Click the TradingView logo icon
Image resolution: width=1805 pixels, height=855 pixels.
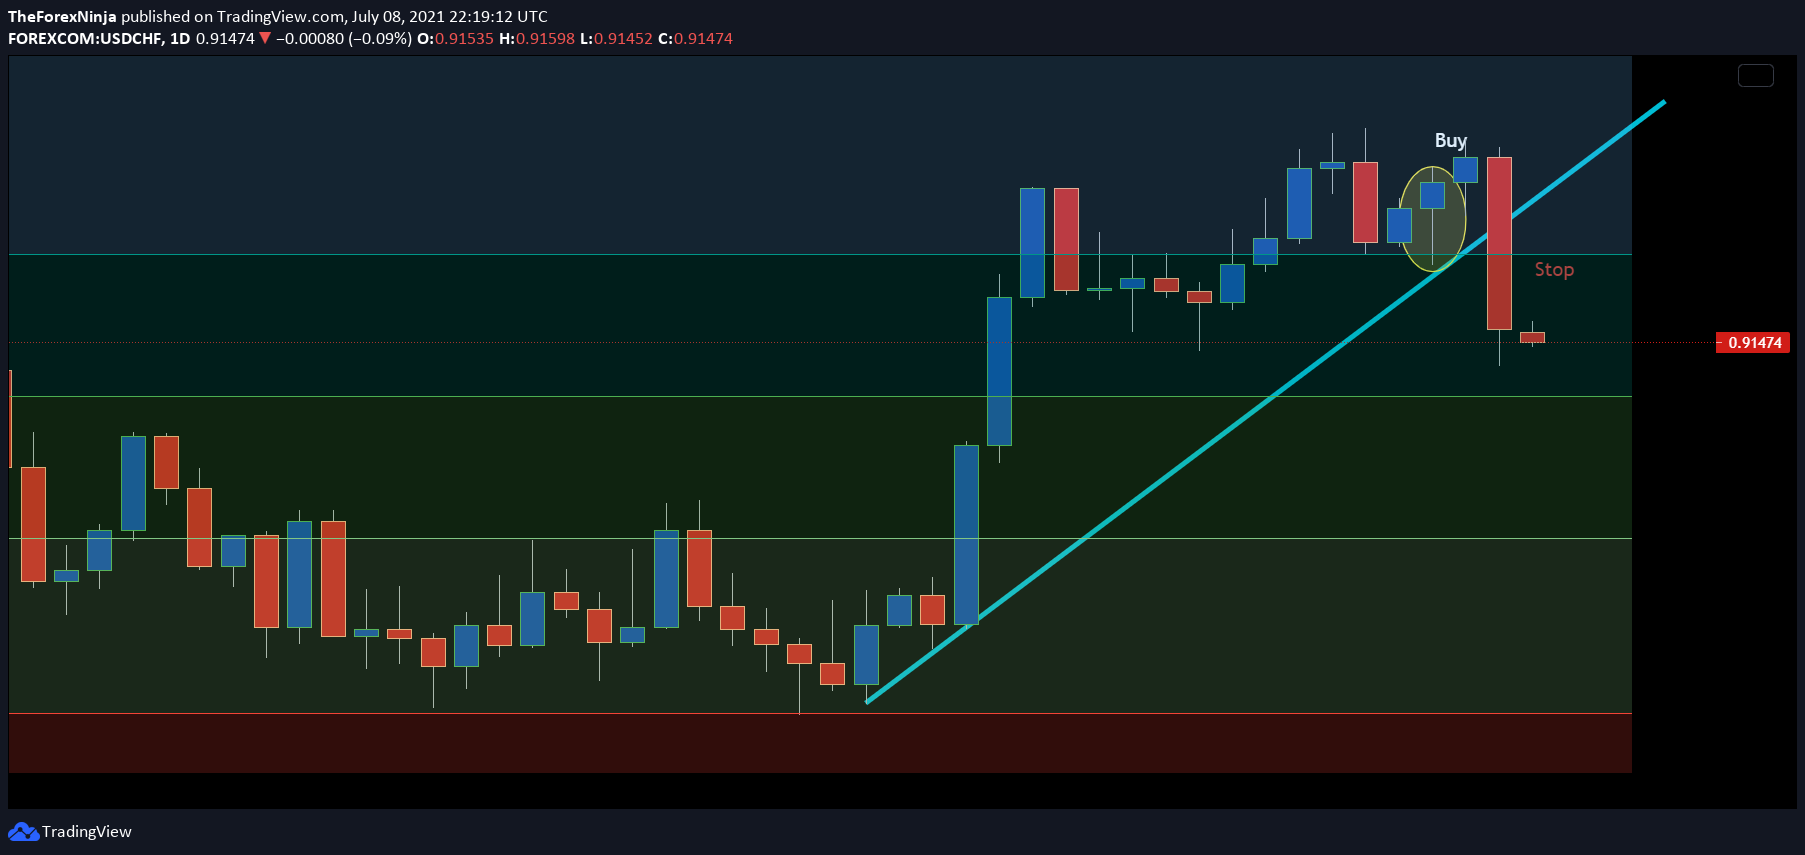23,831
